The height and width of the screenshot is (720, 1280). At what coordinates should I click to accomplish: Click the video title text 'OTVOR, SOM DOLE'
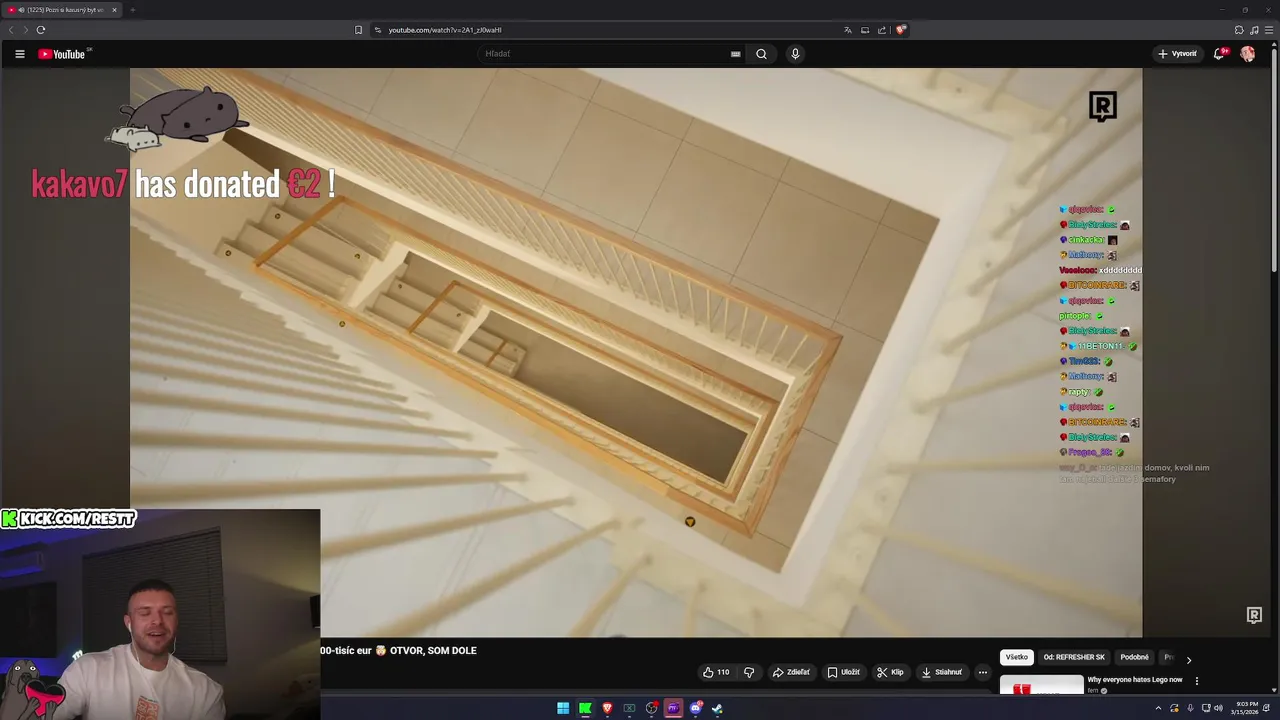coord(433,651)
